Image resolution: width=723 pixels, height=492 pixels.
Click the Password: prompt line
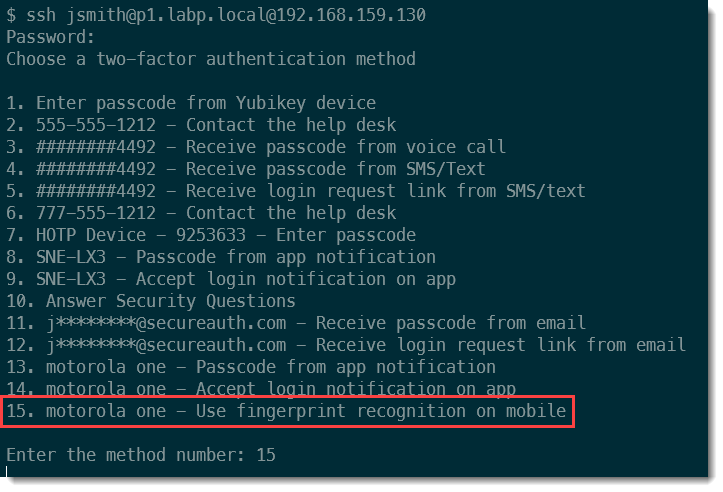pos(51,37)
